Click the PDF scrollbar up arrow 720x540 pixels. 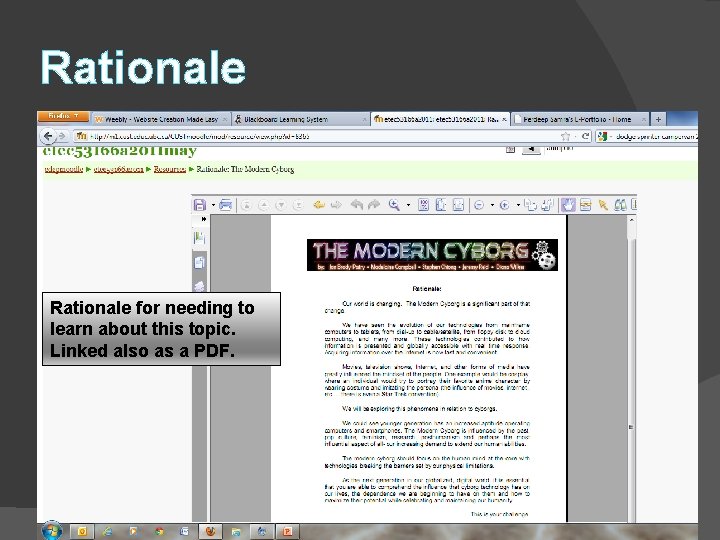[632, 220]
